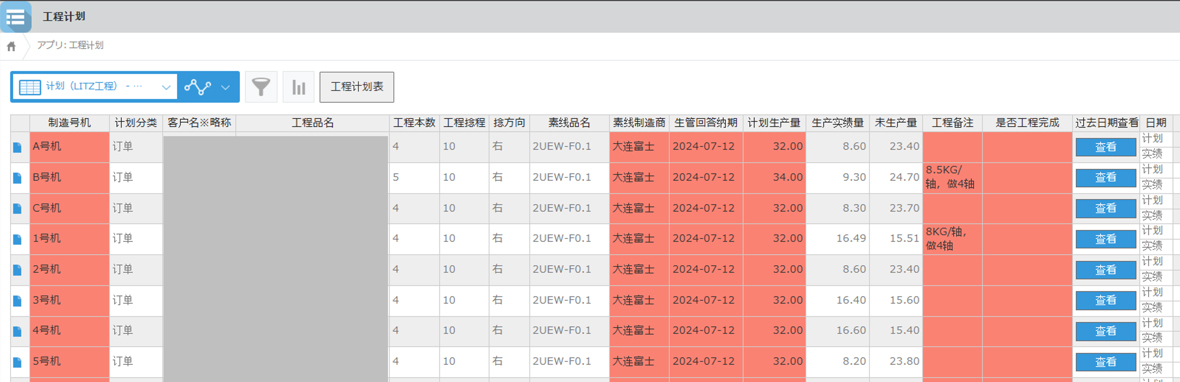1180x382 pixels.
Task: Click the app list menu icon
Action: coord(16,17)
